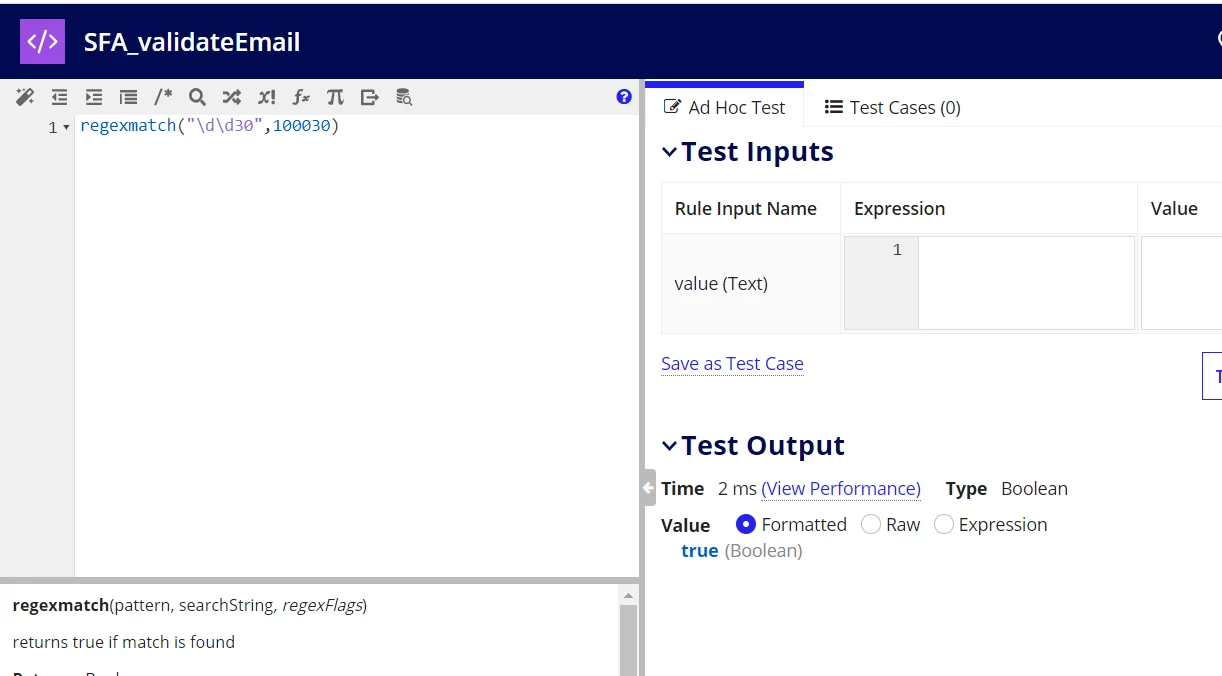Switch to the Ad Hoc Test tab
This screenshot has width=1222, height=676.
pyautogui.click(x=724, y=107)
